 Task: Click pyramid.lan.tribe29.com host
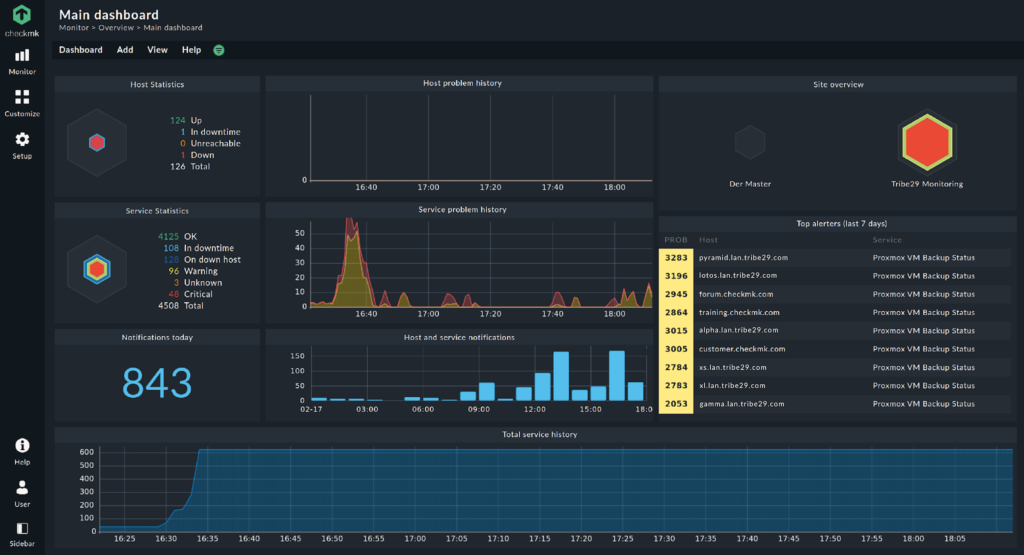tap(743, 258)
